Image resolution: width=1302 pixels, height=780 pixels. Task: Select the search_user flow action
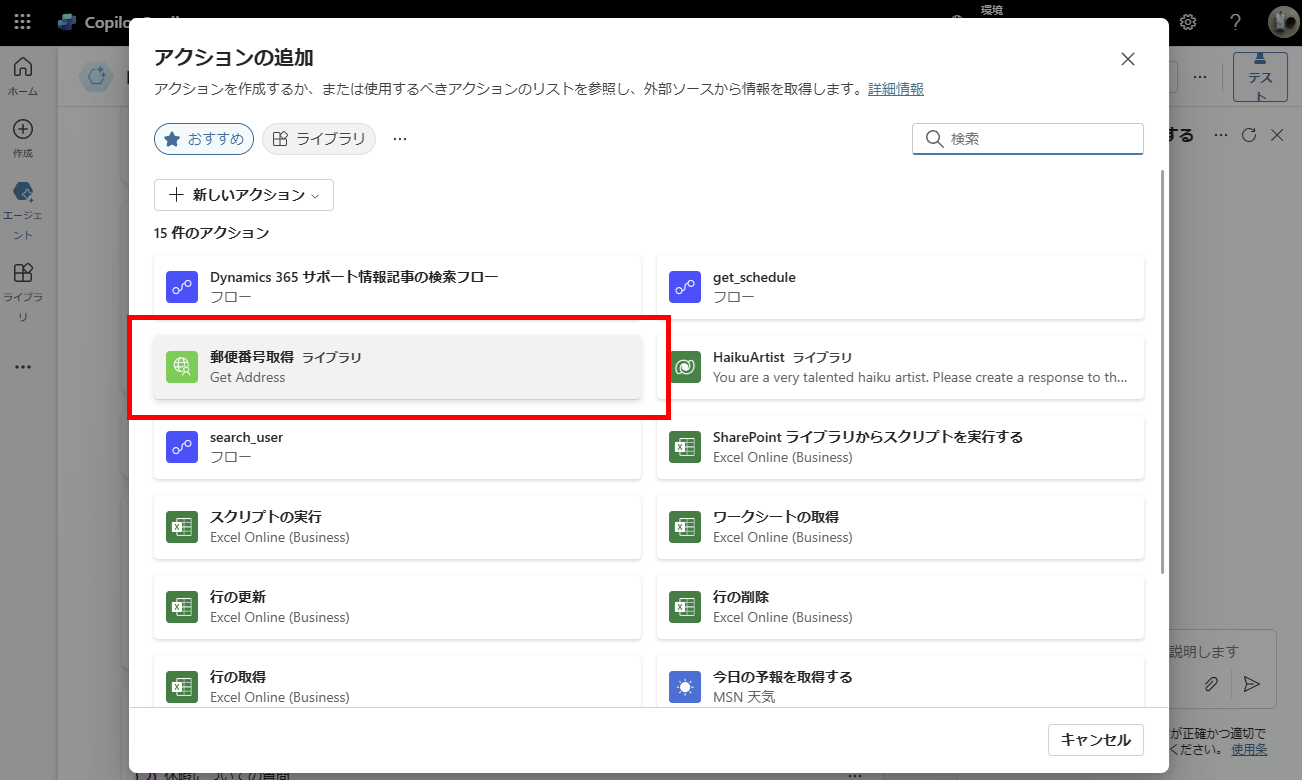tap(397, 447)
